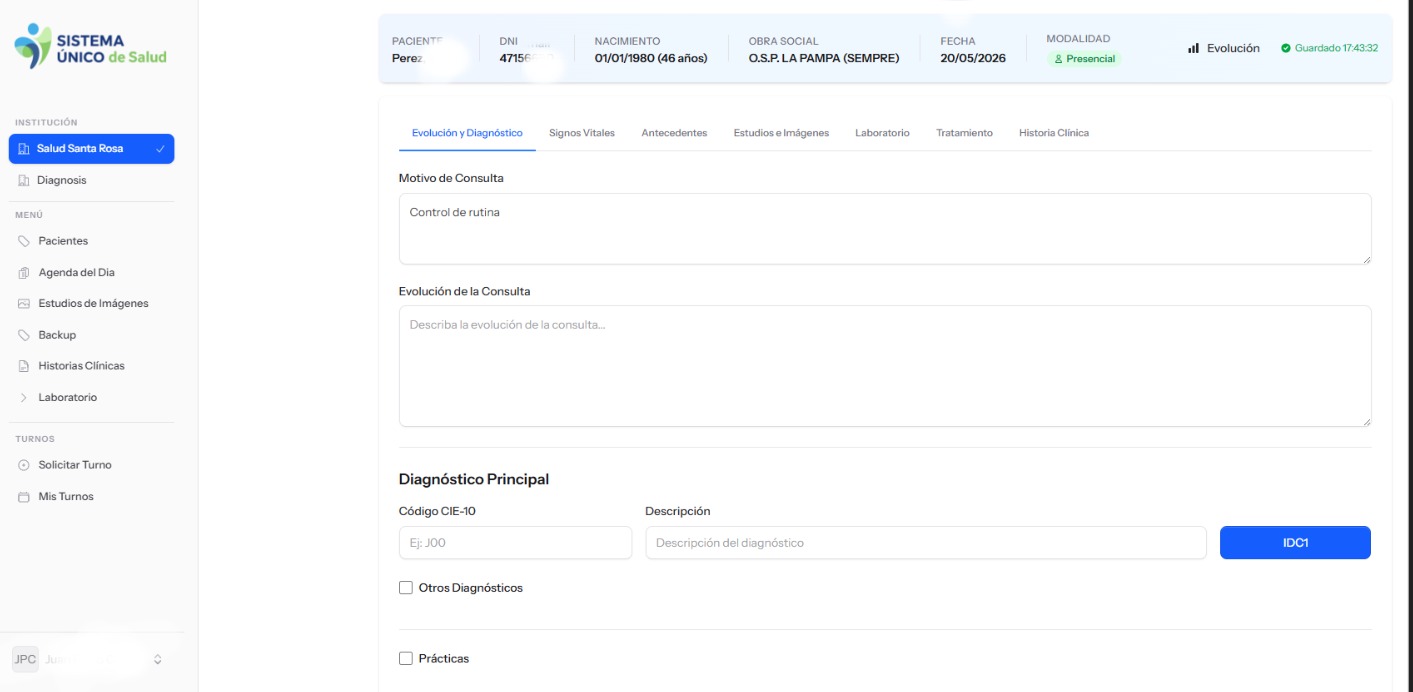Image resolution: width=1413 pixels, height=692 pixels.
Task: Open the user account switcher chevrons
Action: 157,660
